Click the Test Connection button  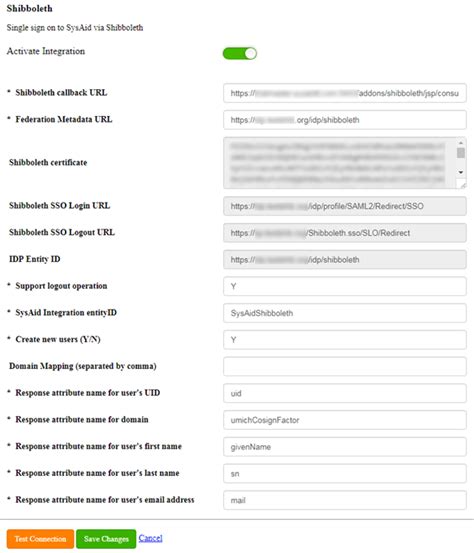pyautogui.click(x=40, y=539)
